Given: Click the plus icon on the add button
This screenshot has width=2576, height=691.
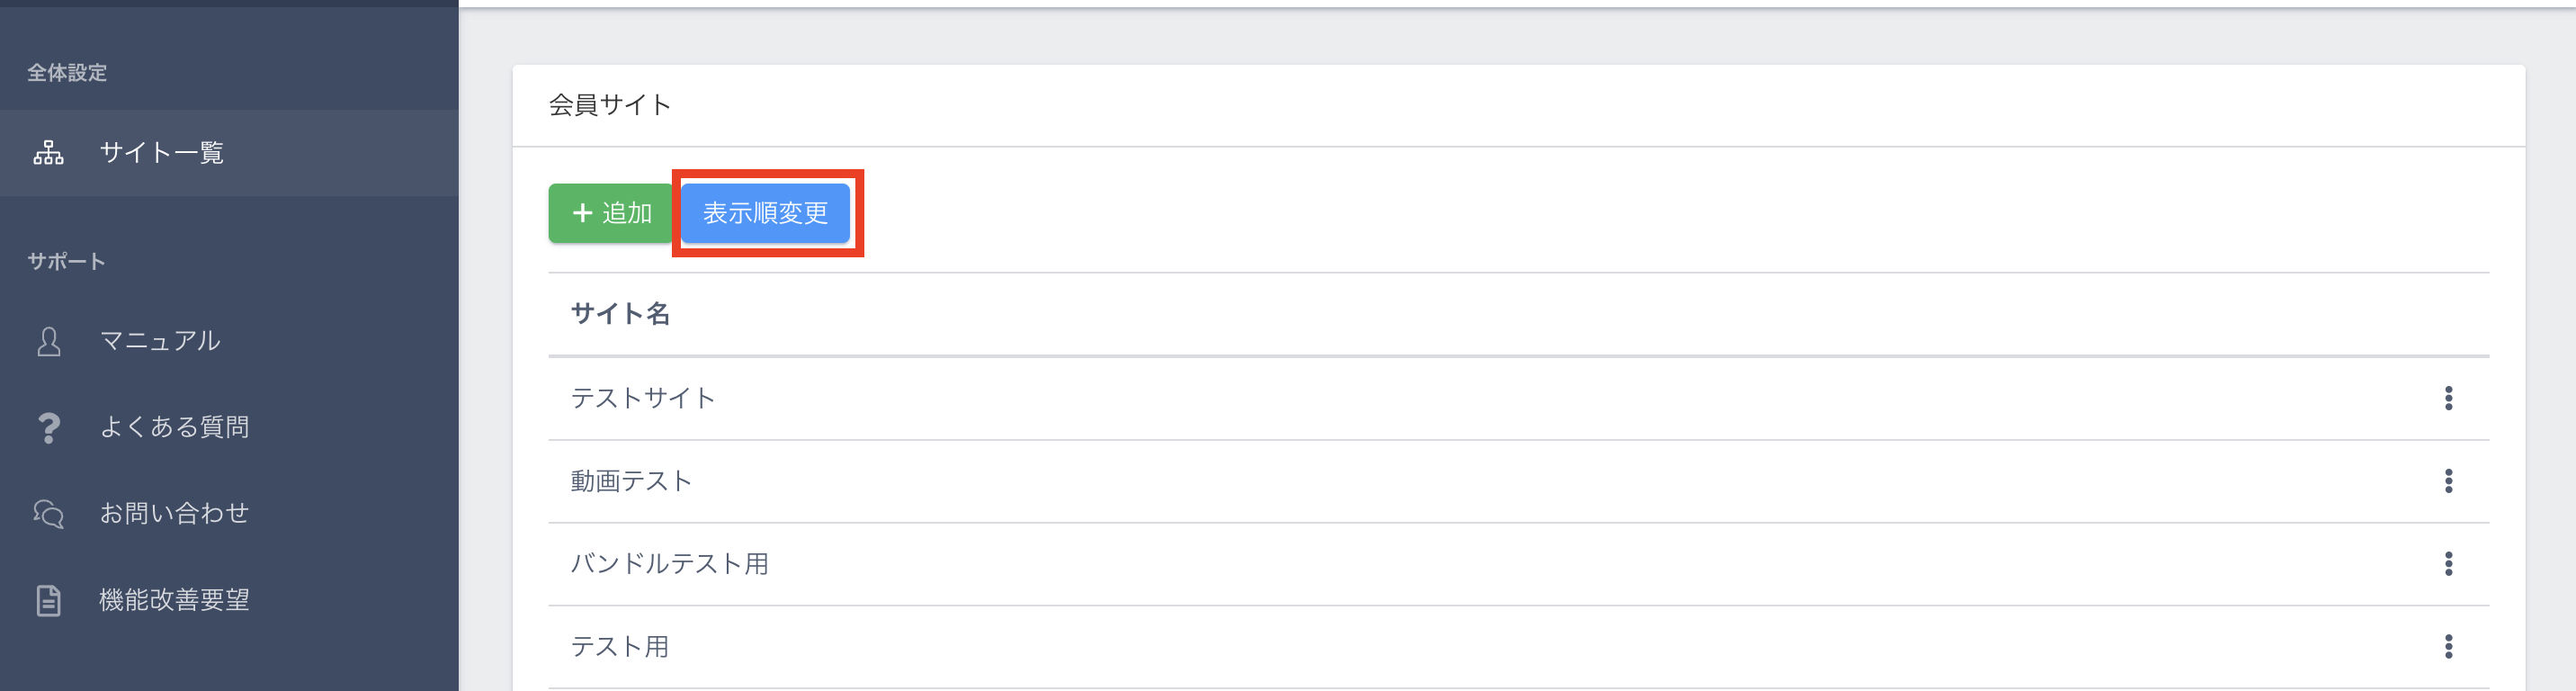Looking at the screenshot, I should click(x=583, y=213).
